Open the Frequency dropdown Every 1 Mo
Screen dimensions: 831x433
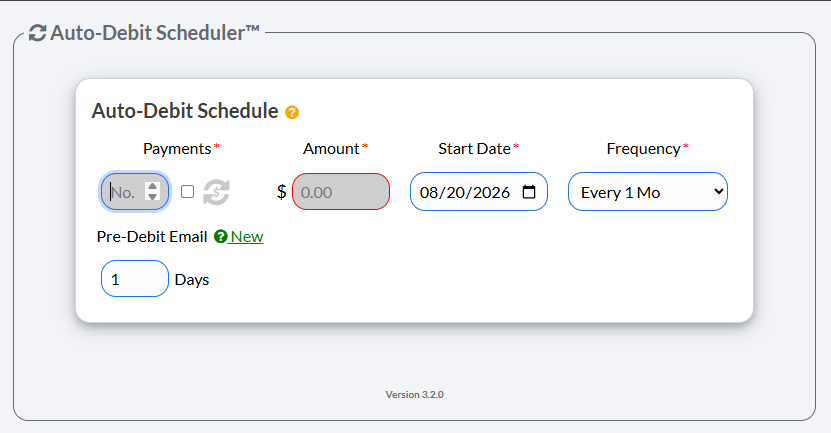click(648, 191)
